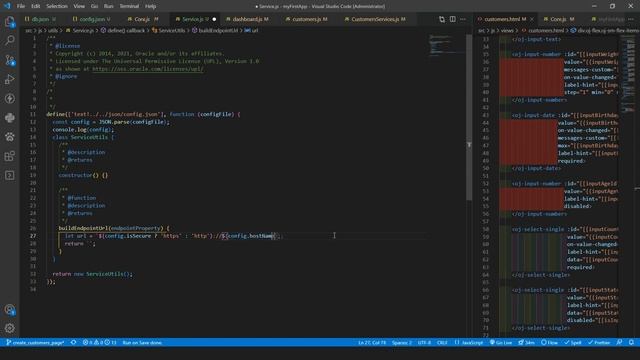Click the minimap of the Service.js editor
The height and width of the screenshot is (360, 640).
point(447,45)
